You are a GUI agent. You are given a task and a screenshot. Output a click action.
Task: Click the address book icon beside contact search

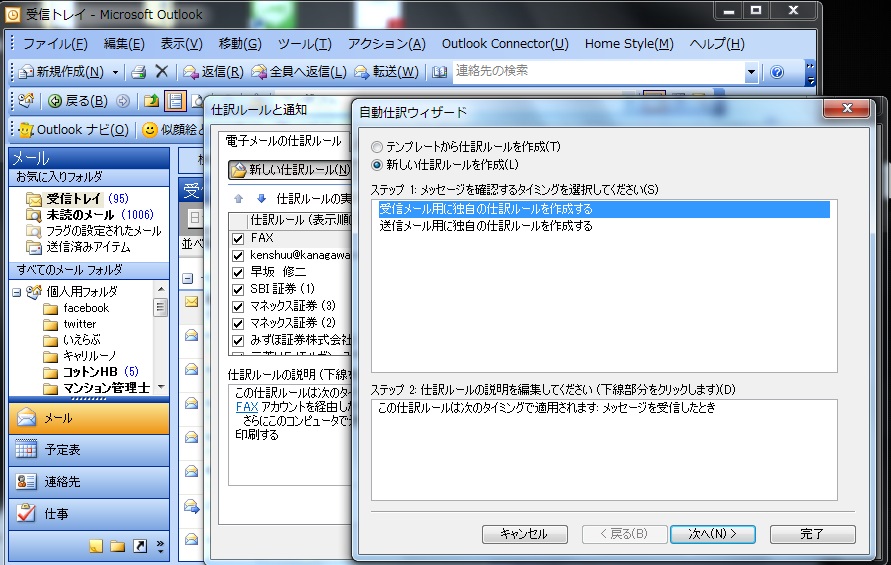439,72
